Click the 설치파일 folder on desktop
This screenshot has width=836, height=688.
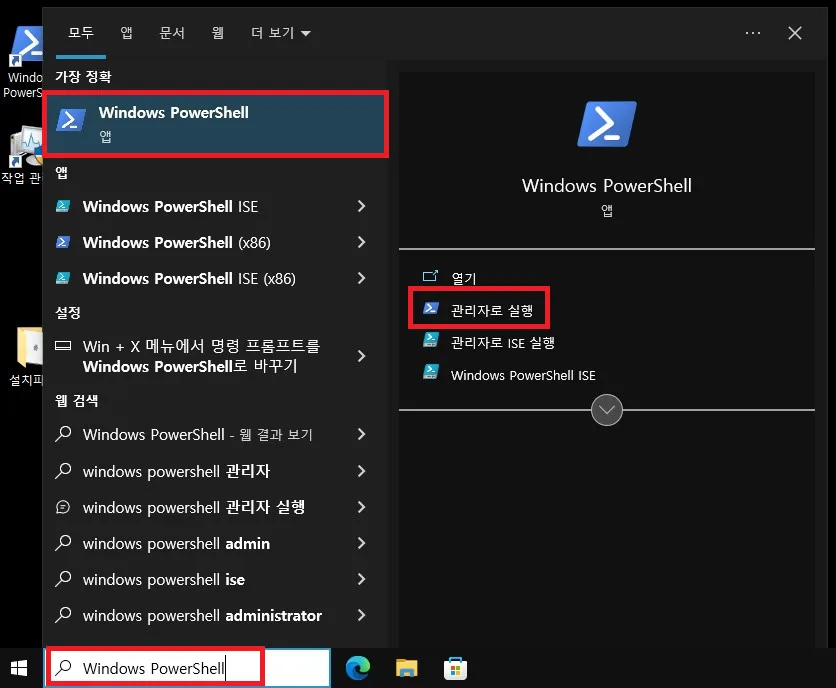[x=26, y=356]
